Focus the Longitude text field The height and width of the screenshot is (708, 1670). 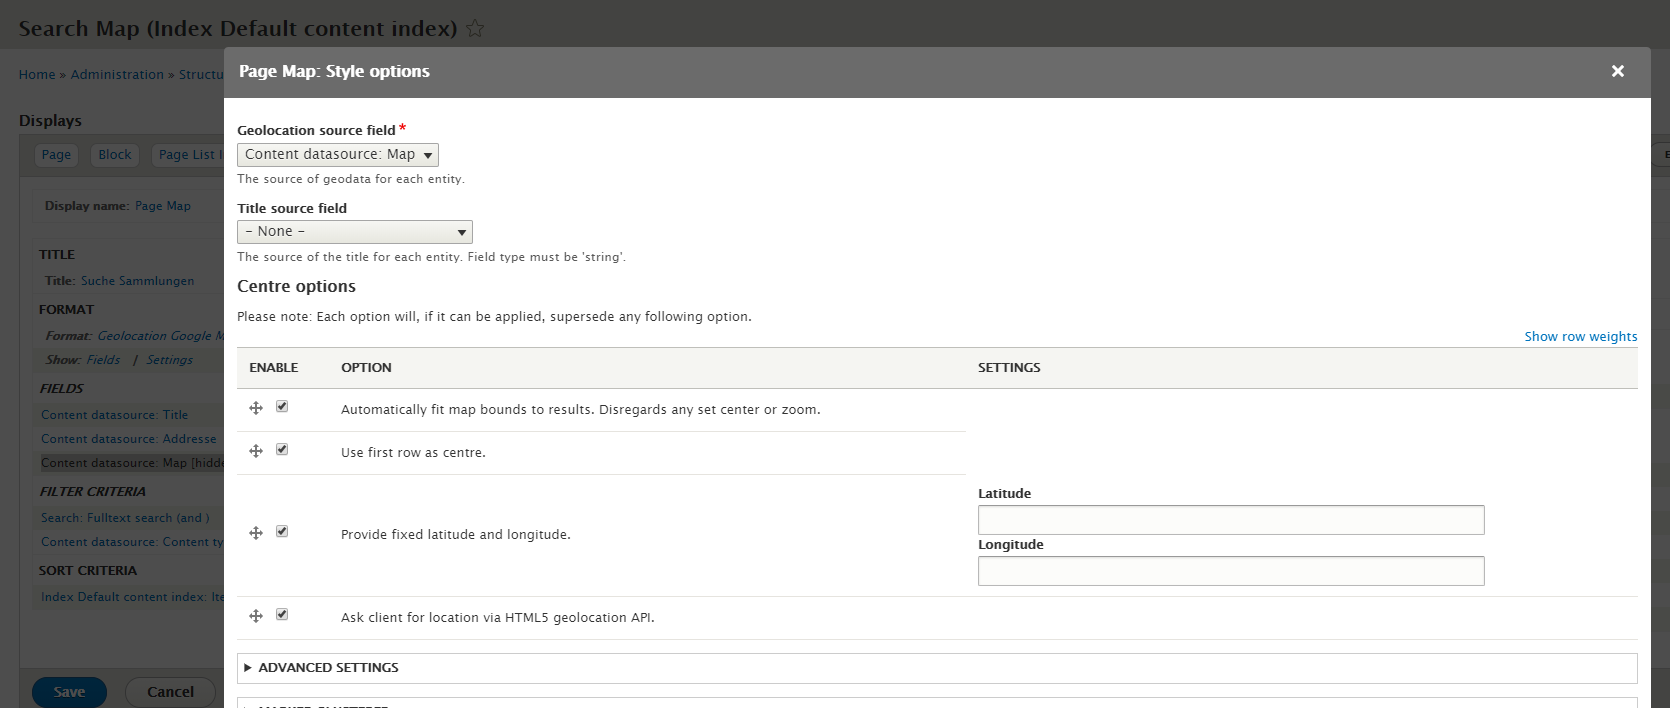pyautogui.click(x=1230, y=571)
